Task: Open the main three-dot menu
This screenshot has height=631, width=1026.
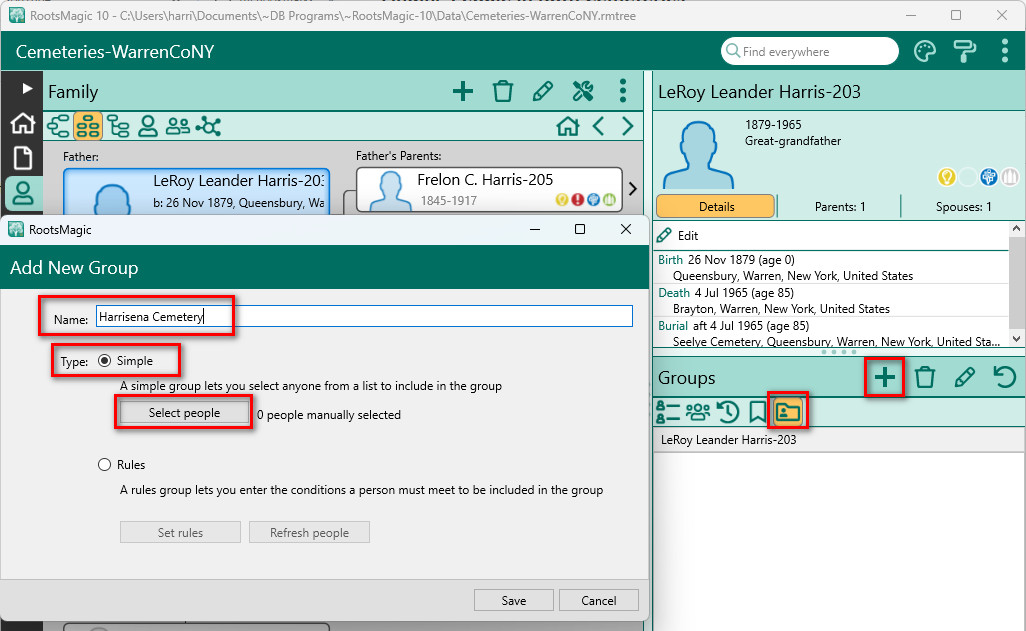Action: (x=1004, y=51)
